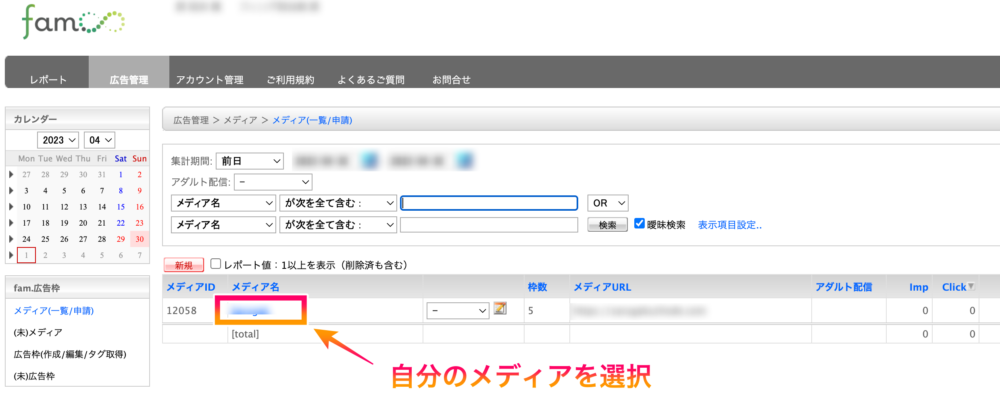Focus the second search text field
Image resolution: width=1000 pixels, height=398 pixels.
pyautogui.click(x=489, y=225)
